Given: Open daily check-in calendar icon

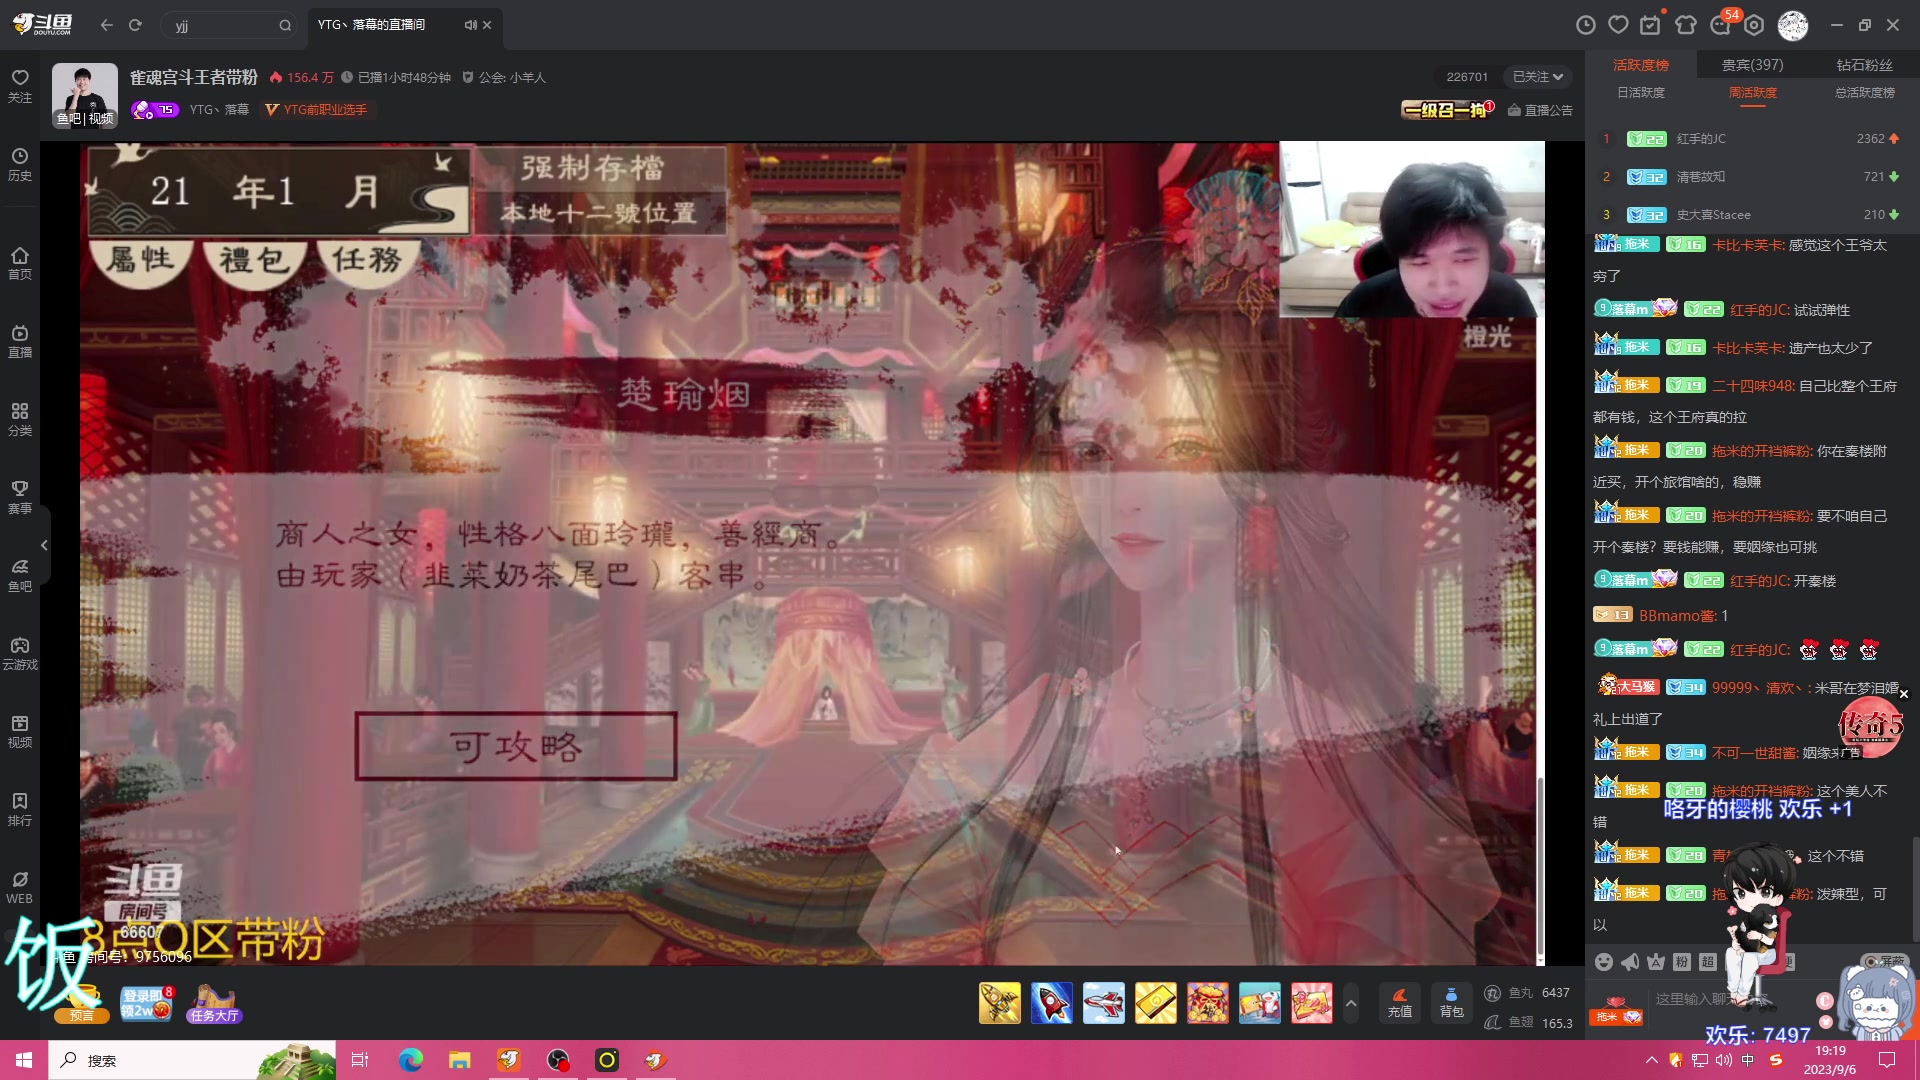Looking at the screenshot, I should [1651, 25].
